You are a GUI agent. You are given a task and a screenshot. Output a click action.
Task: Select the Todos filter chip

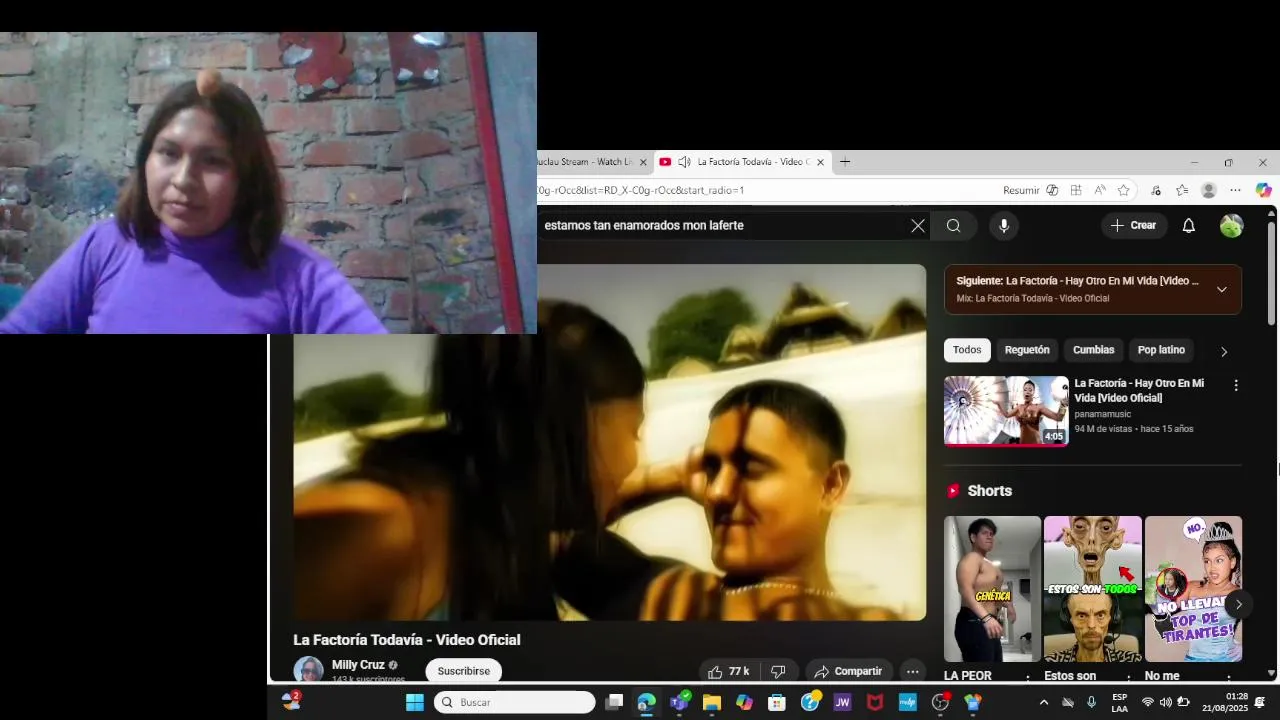(967, 350)
